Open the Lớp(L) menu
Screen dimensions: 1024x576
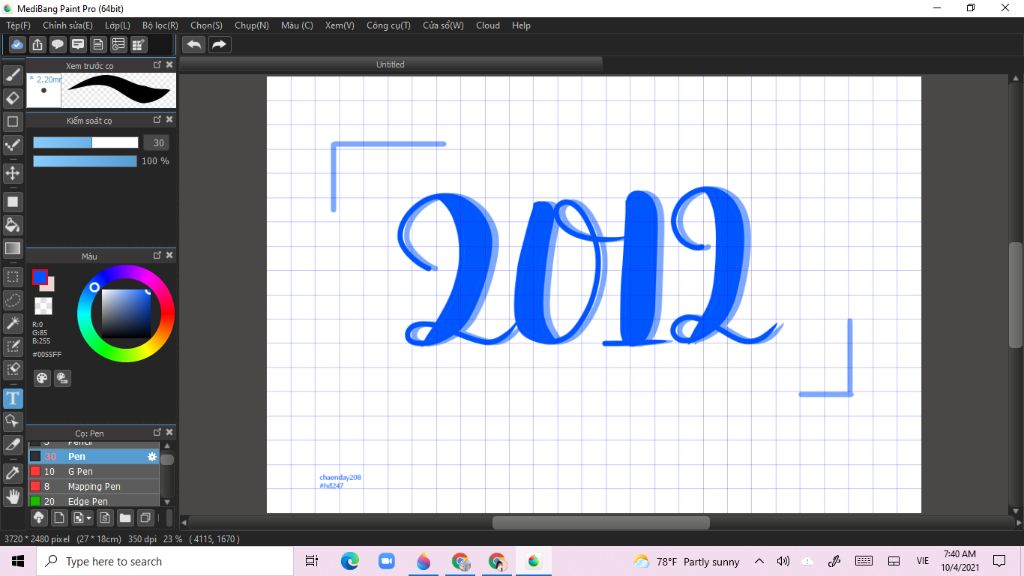118,25
